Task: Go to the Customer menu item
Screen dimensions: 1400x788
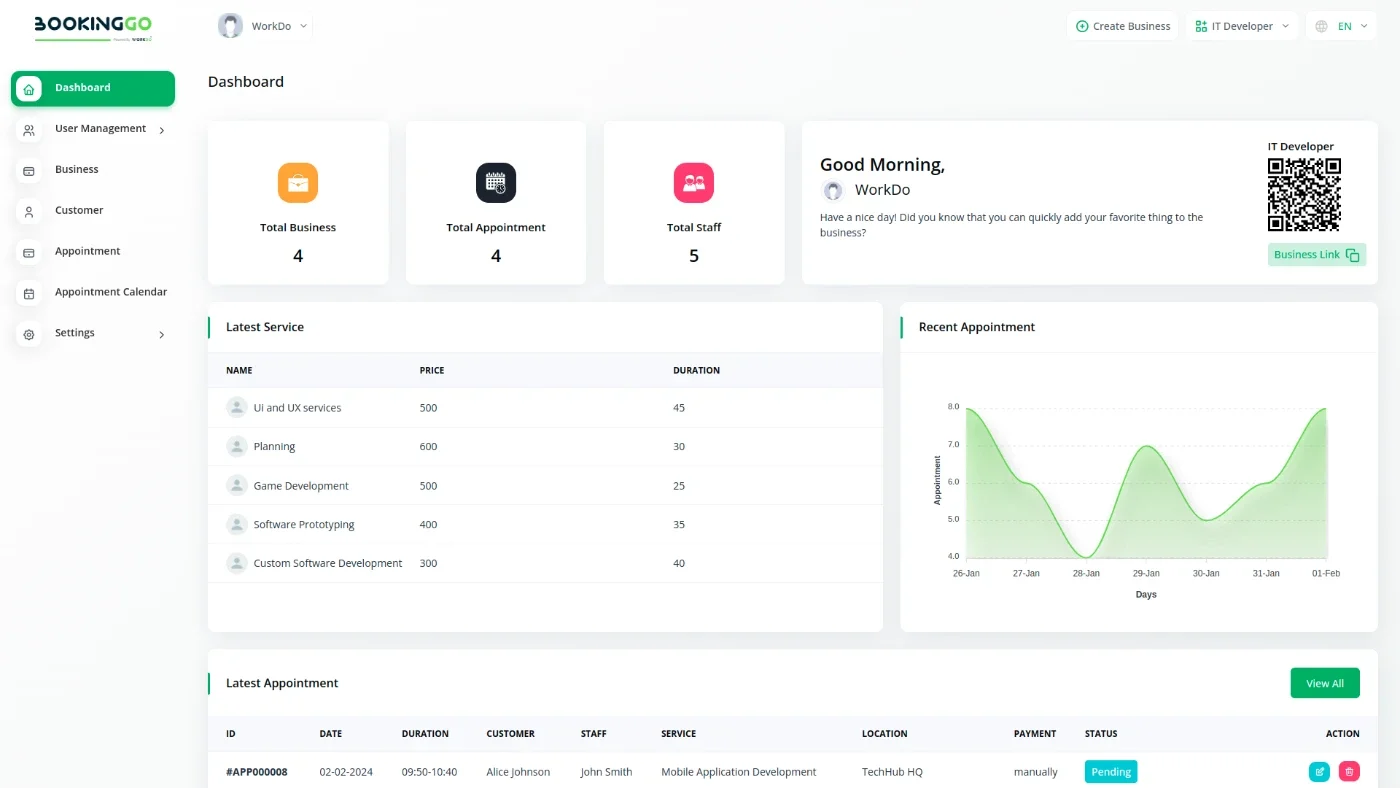Action: (x=79, y=211)
